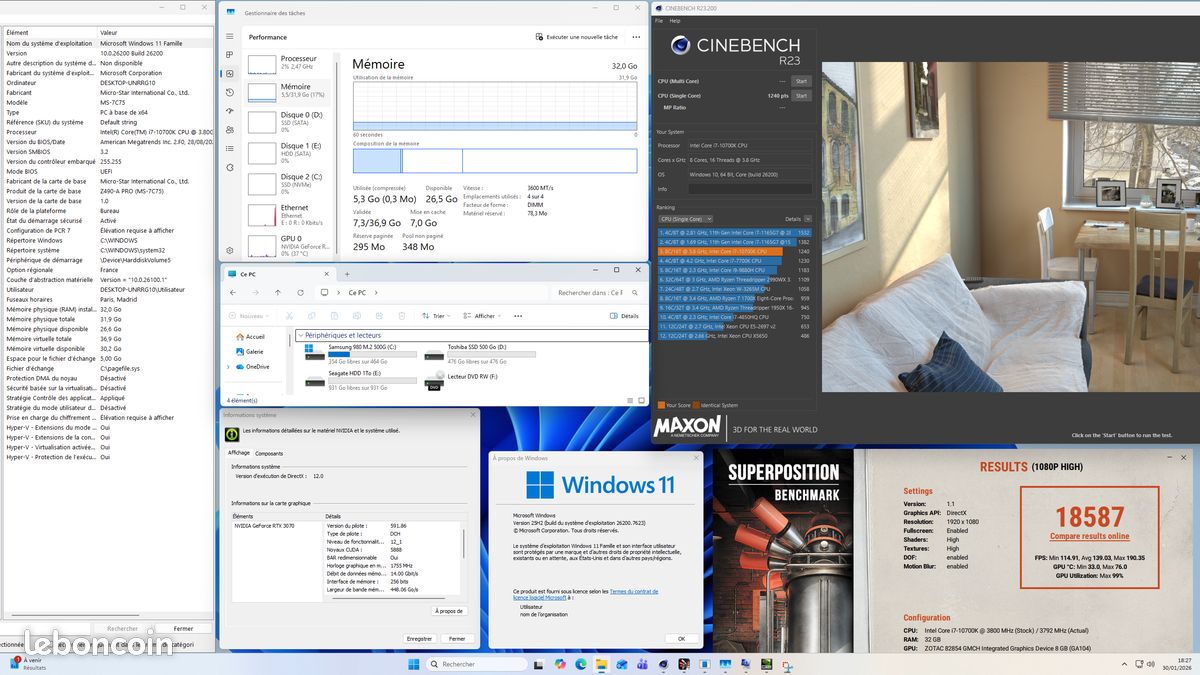1200x675 pixels.
Task: Click Compare results online link in Superposition
Action: pos(1089,536)
